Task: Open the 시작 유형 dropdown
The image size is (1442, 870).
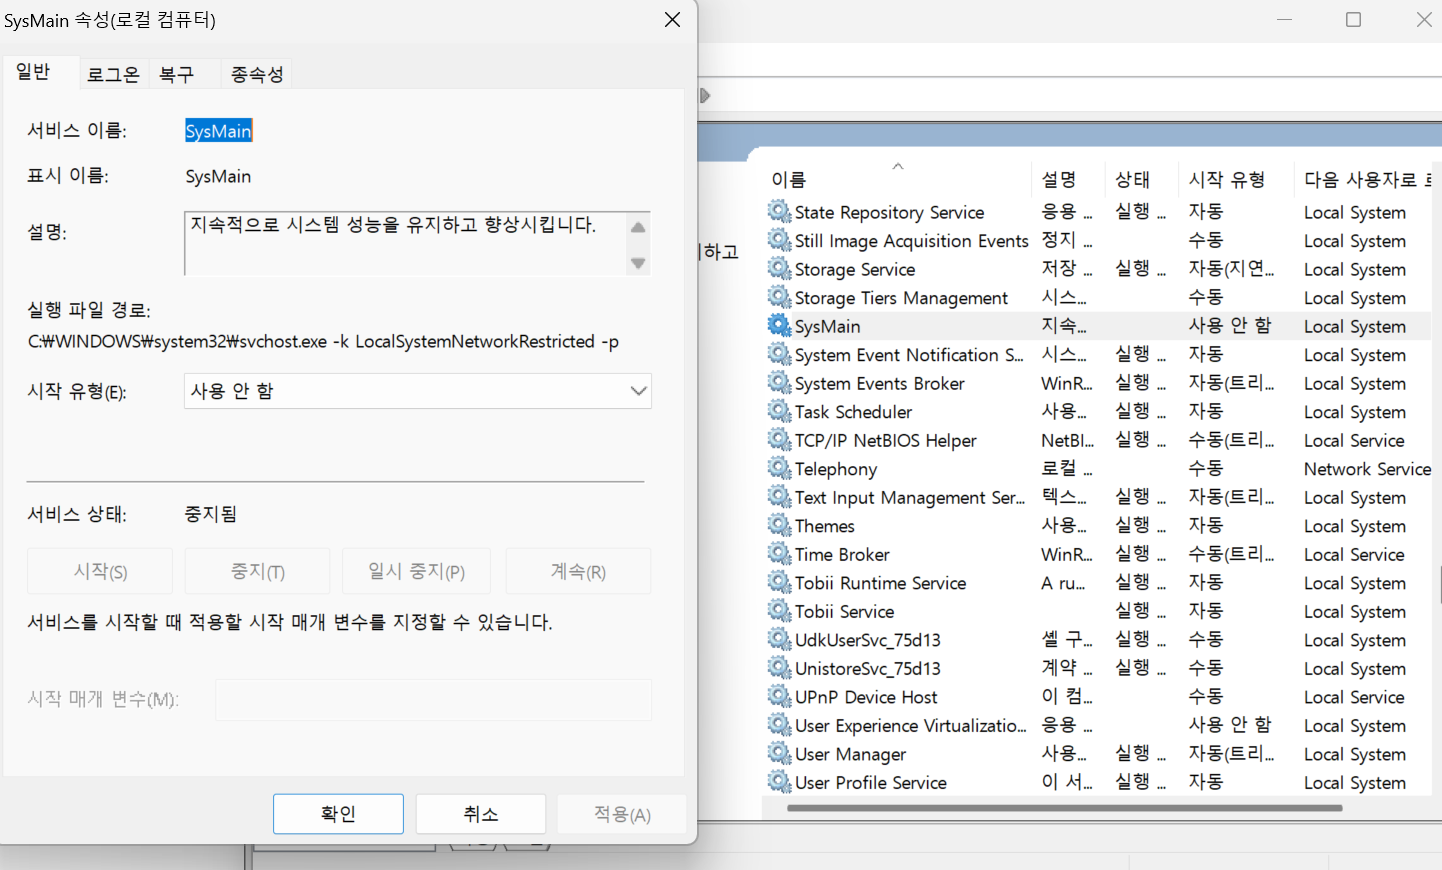Action: (x=638, y=390)
